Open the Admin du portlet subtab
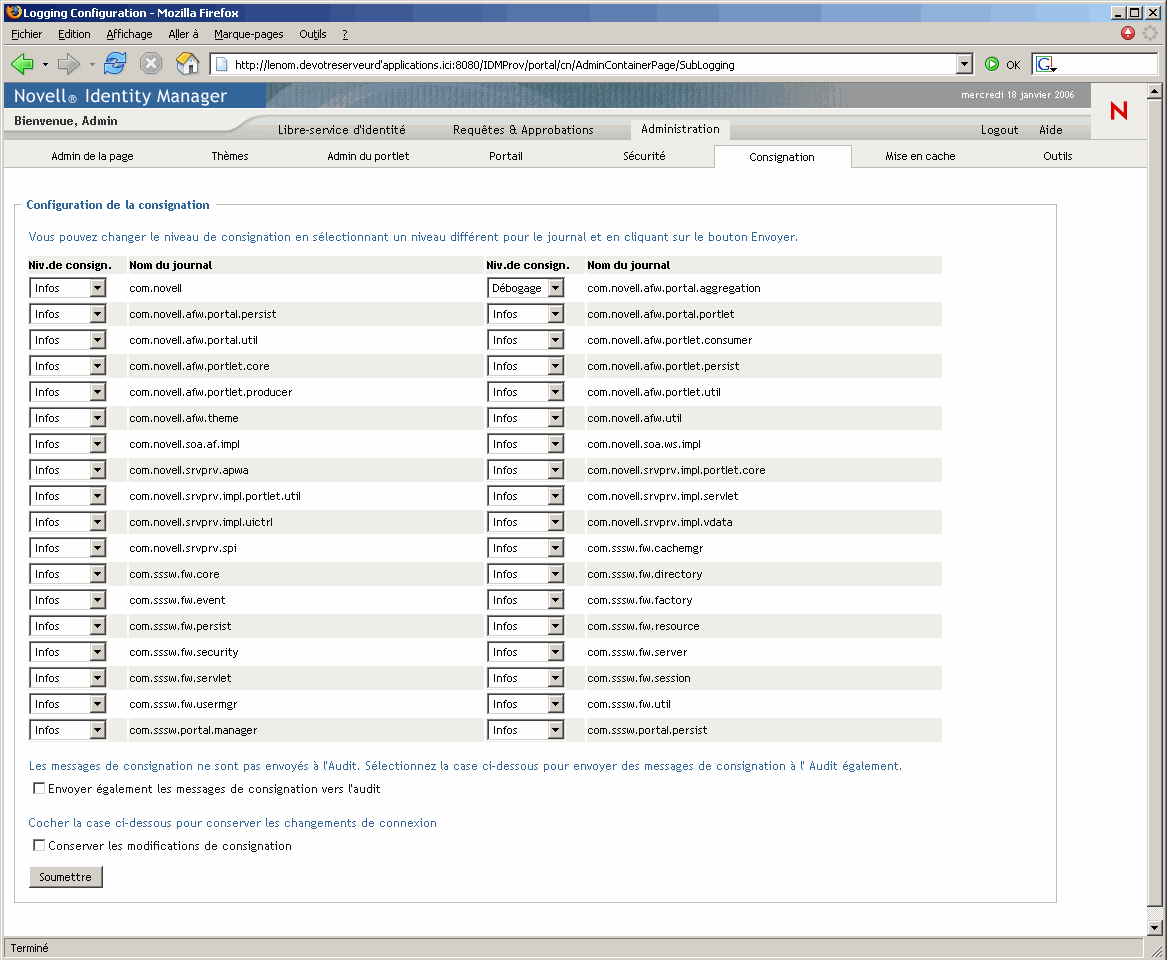The width and height of the screenshot is (1167, 960). [368, 156]
